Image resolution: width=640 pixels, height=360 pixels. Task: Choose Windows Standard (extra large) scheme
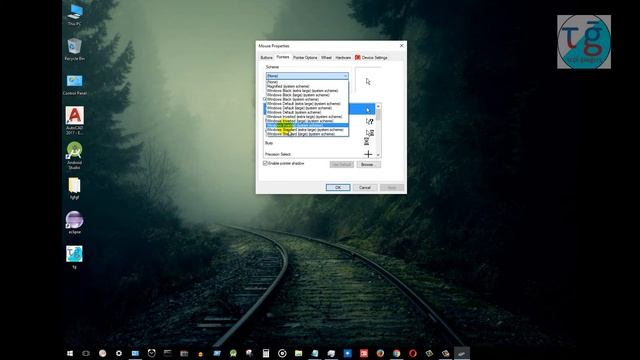pos(307,130)
